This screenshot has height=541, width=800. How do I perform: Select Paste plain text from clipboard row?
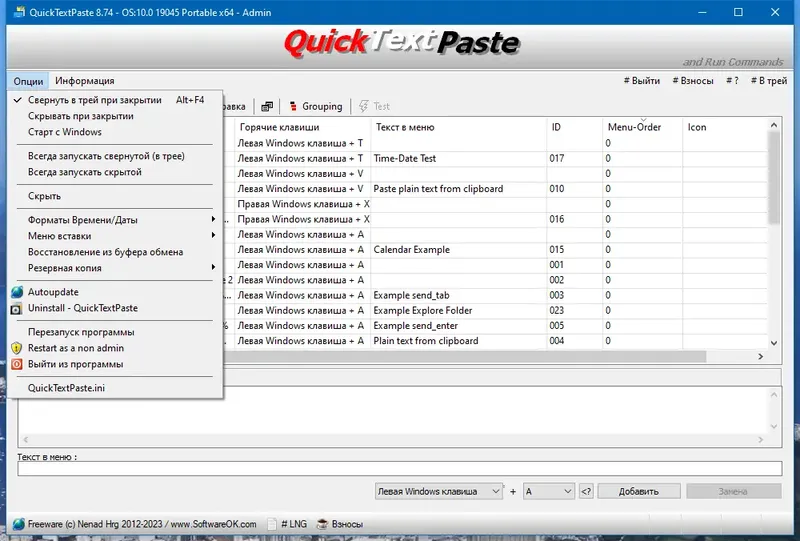pos(494,189)
